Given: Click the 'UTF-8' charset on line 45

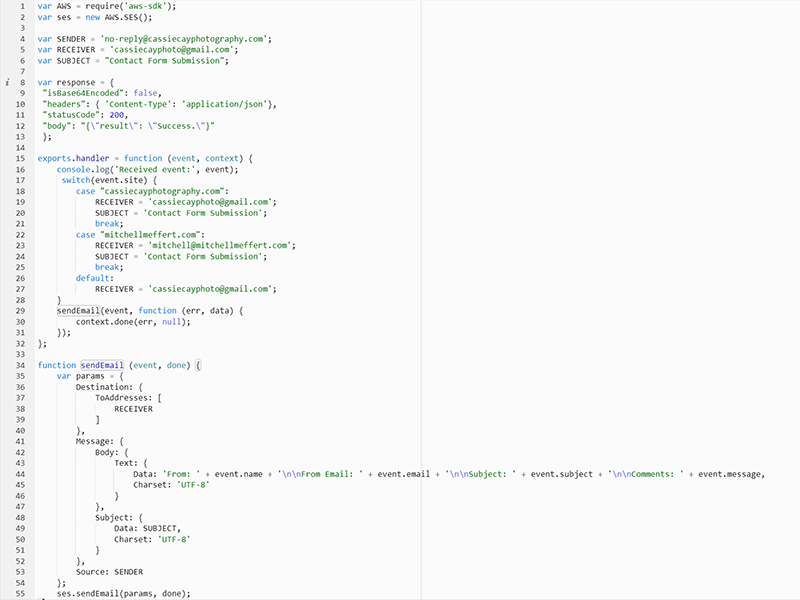Looking at the screenshot, I should click(193, 485).
